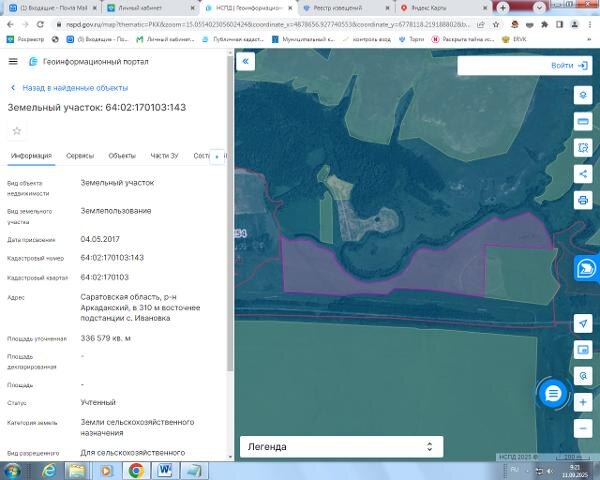
Task: Click the map search input field
Action: [503, 65]
